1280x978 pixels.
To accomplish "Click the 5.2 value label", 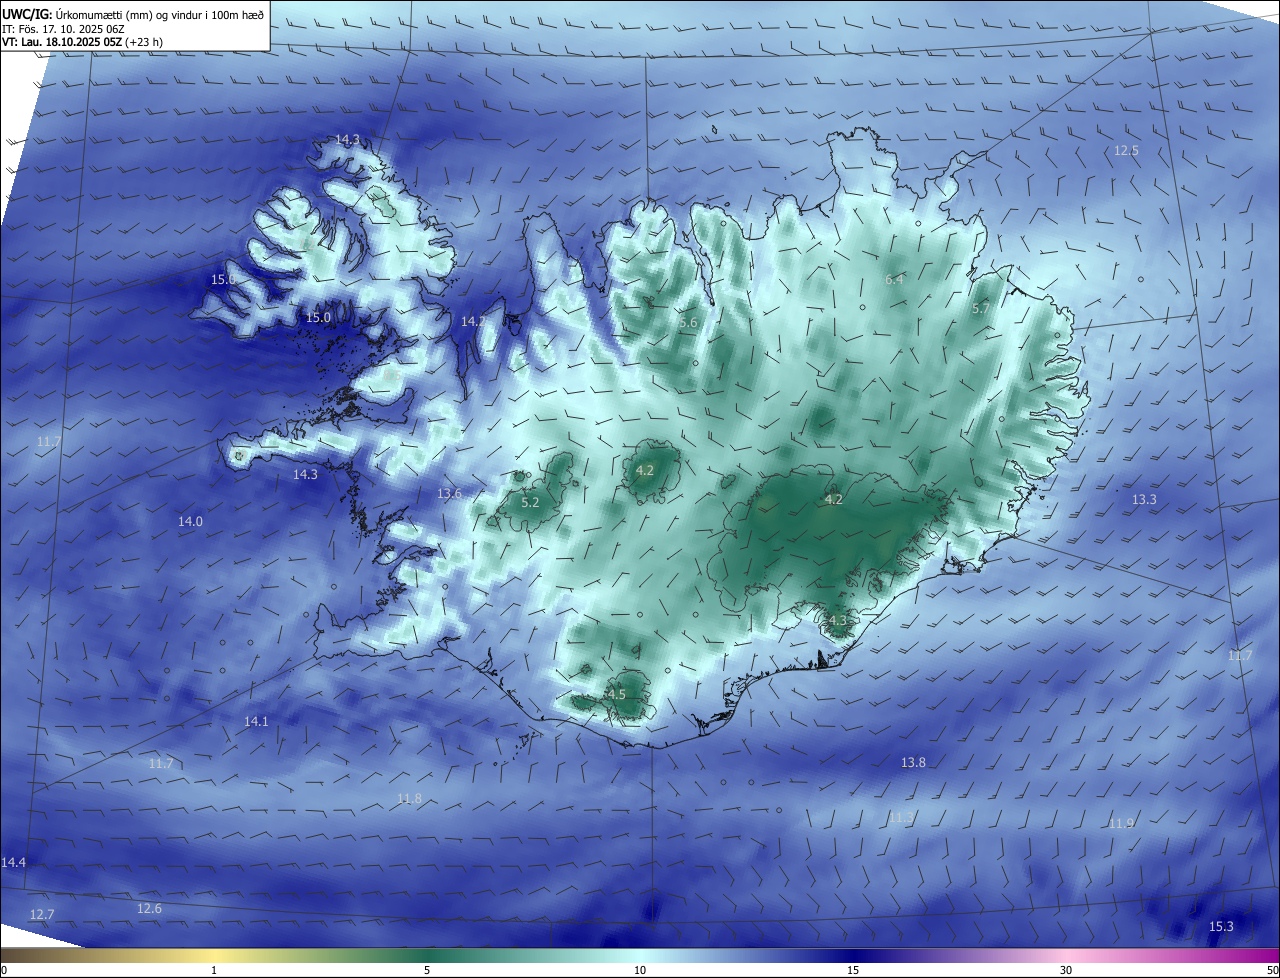I will (530, 502).
